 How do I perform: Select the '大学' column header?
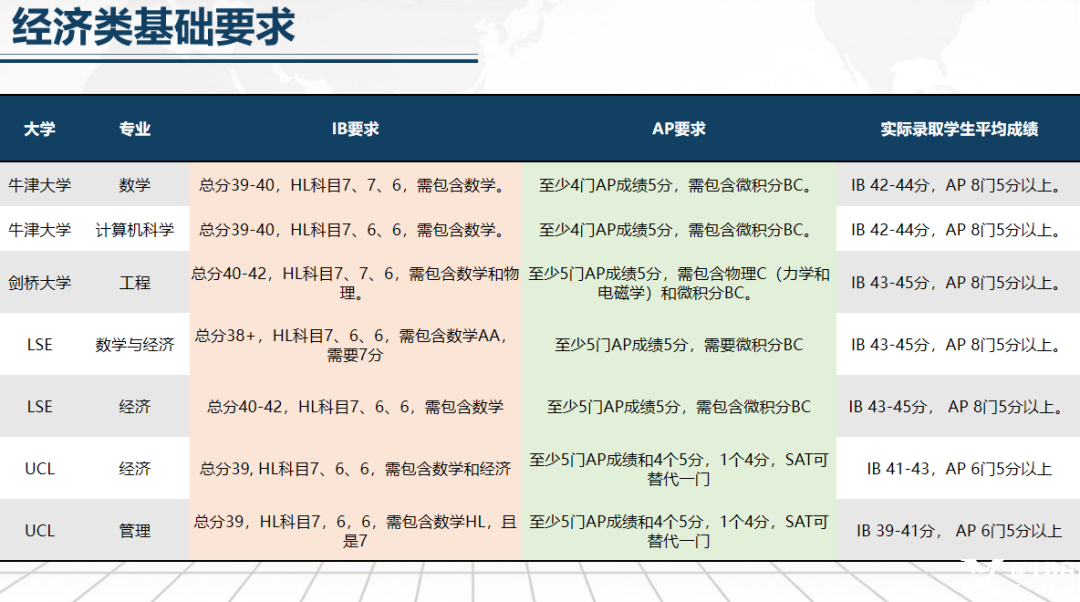pyautogui.click(x=39, y=129)
